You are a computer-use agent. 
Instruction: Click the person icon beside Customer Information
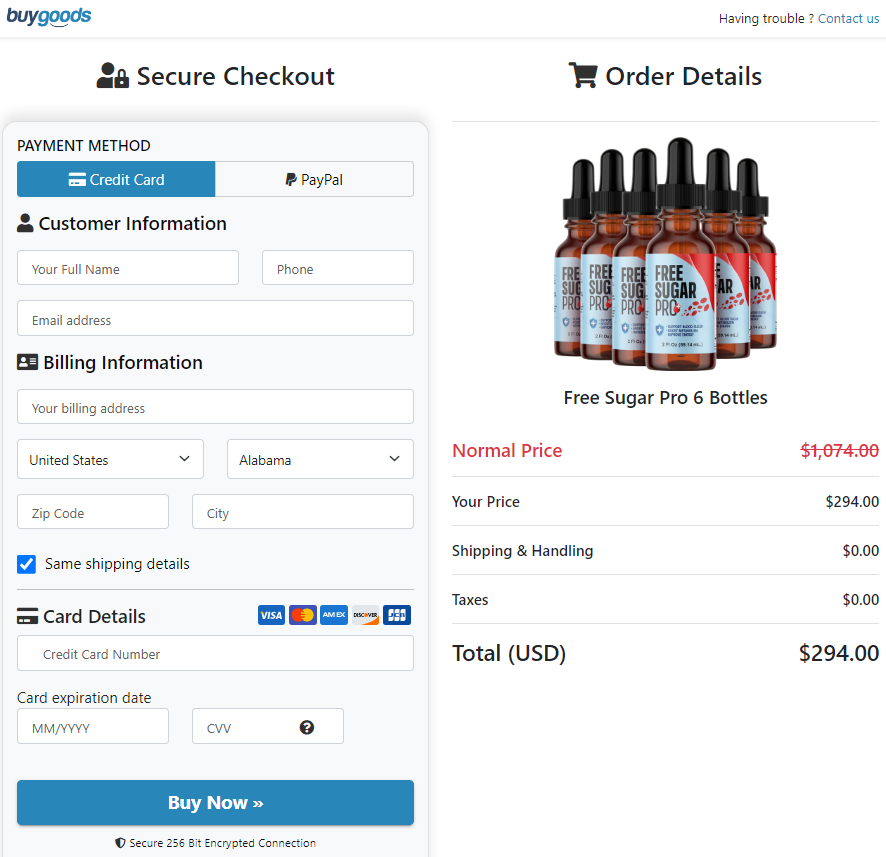tap(24, 222)
